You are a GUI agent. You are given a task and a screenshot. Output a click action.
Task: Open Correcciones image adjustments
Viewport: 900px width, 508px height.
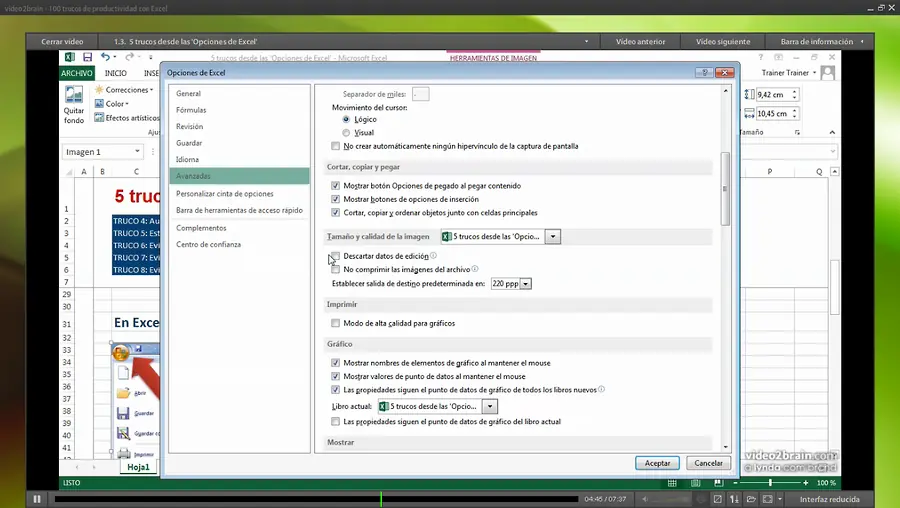click(x=124, y=90)
